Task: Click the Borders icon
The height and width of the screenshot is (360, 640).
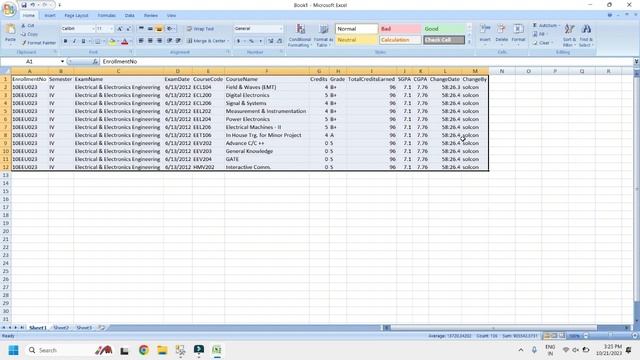Action: (x=98, y=41)
